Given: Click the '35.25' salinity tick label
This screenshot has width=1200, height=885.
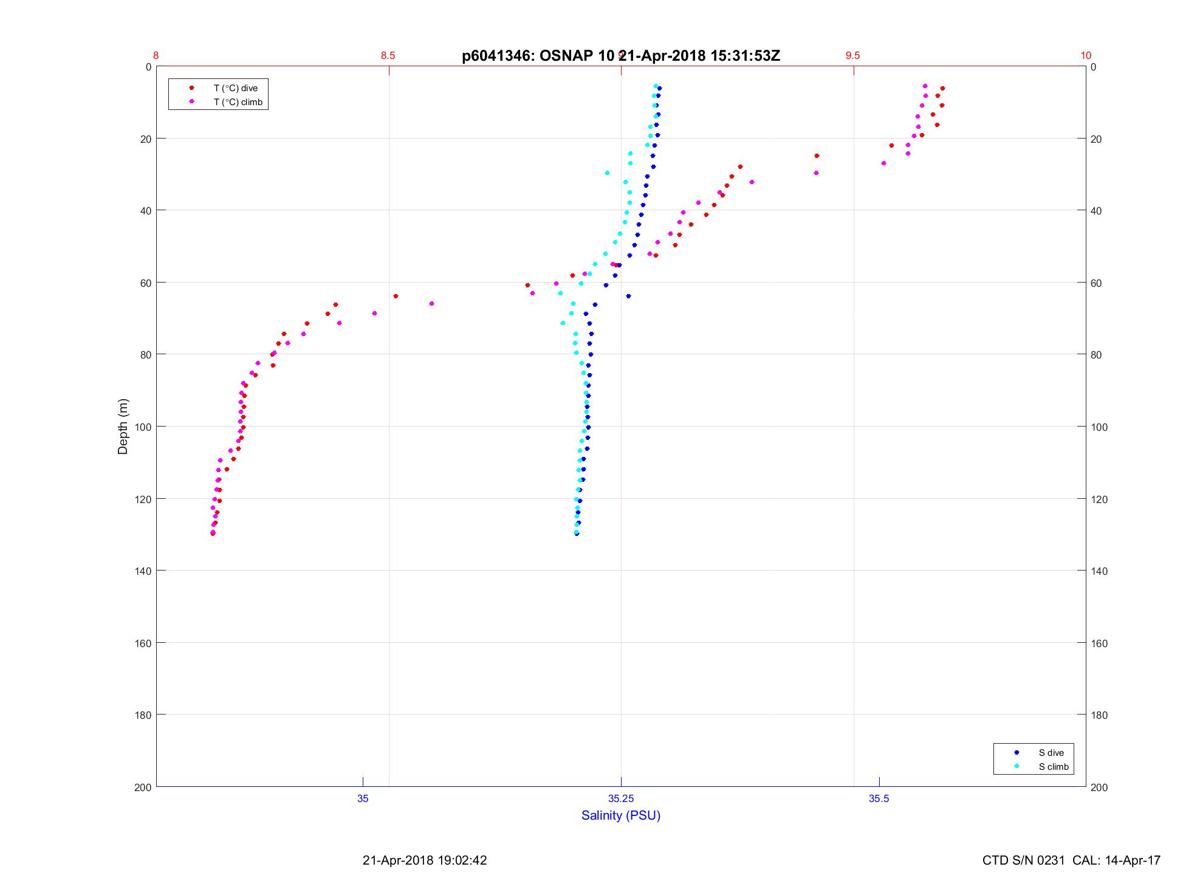Looking at the screenshot, I should 621,798.
